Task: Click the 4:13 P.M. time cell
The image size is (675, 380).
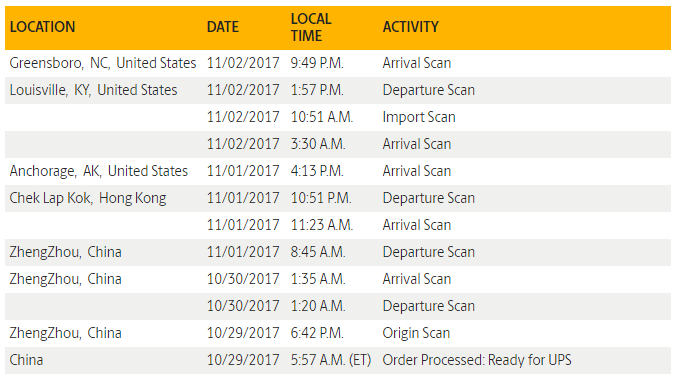Action: pyautogui.click(x=317, y=171)
